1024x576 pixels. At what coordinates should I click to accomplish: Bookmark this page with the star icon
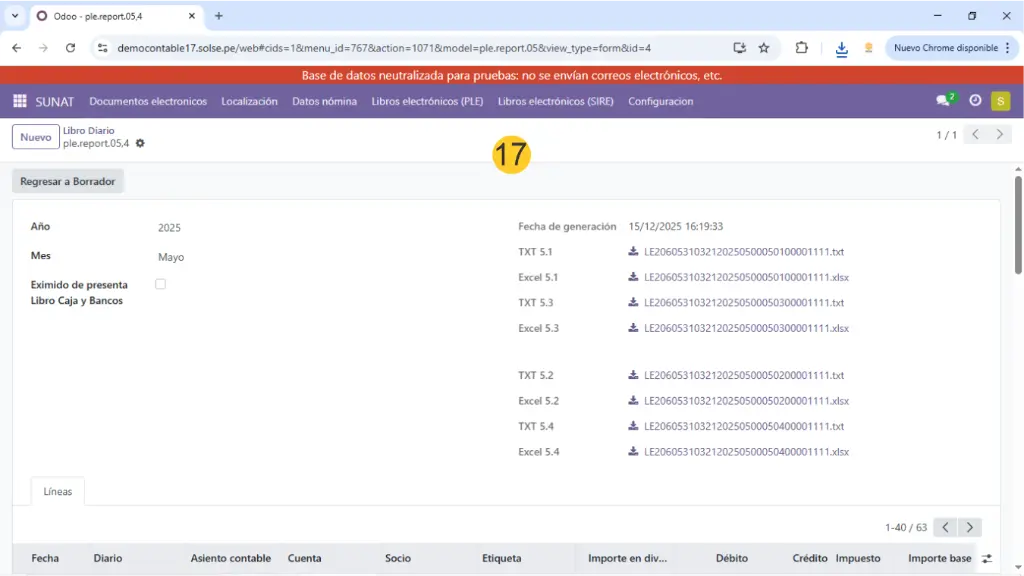(x=764, y=48)
